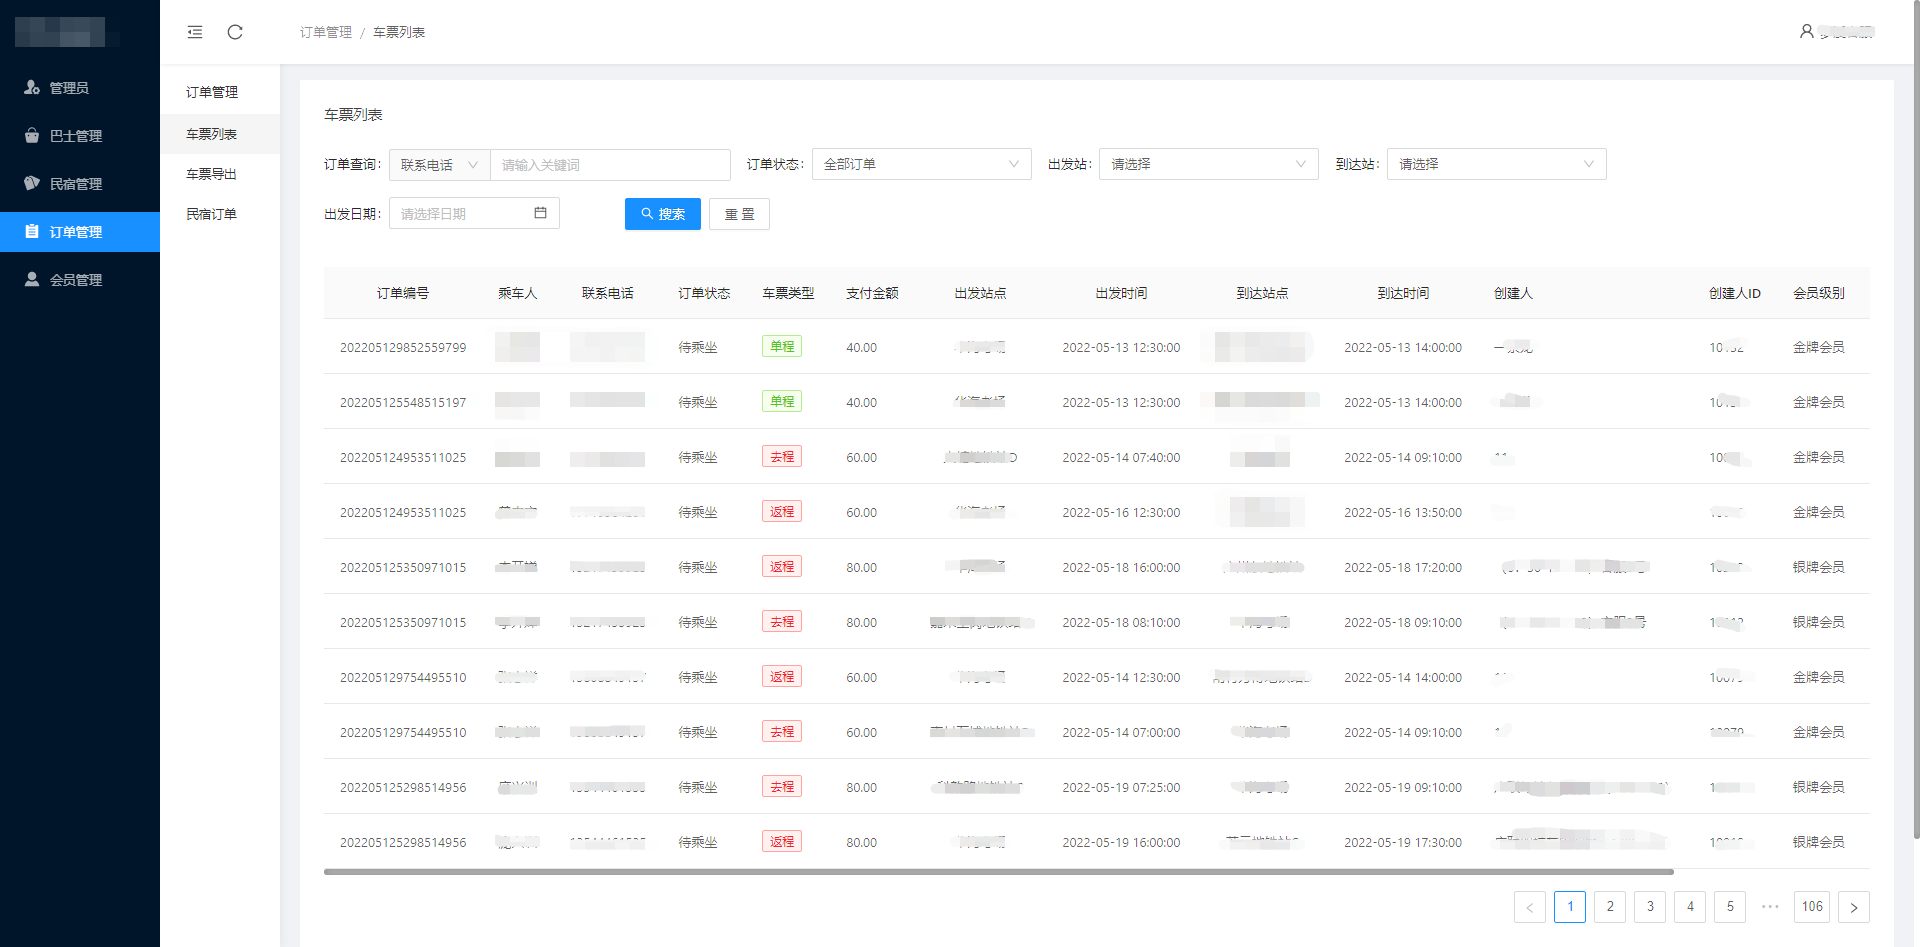The height and width of the screenshot is (947, 1920).
Task: Select 车票列表 submenu item
Action: [220, 134]
